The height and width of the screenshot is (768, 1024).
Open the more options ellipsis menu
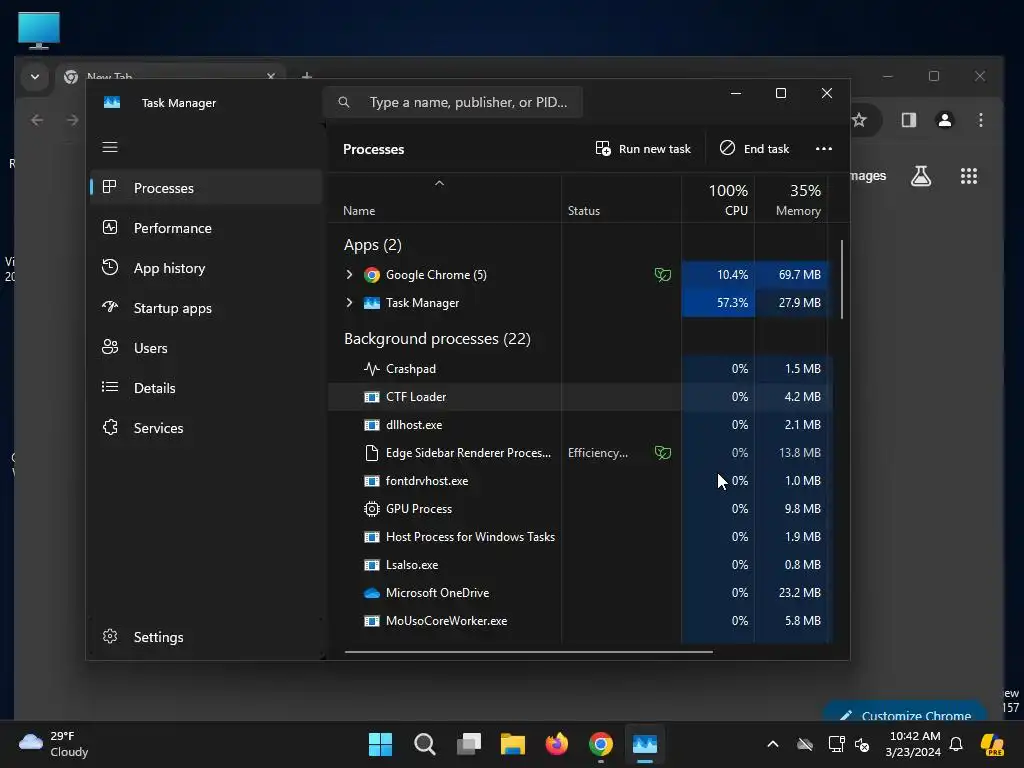pos(824,149)
